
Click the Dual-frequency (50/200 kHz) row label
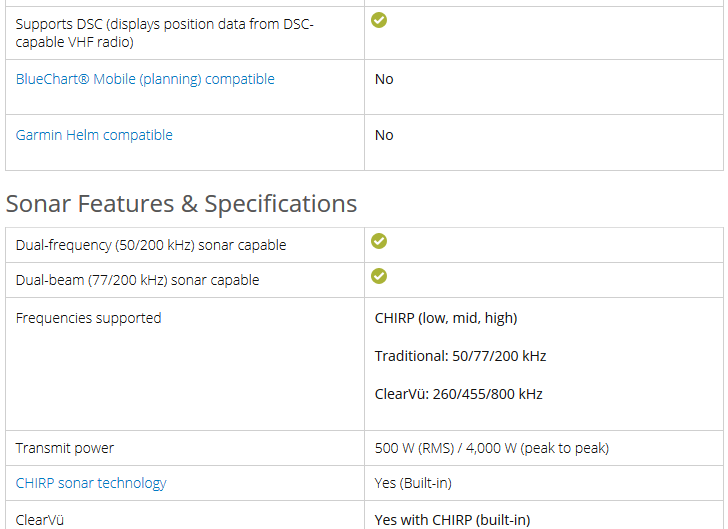click(x=151, y=245)
